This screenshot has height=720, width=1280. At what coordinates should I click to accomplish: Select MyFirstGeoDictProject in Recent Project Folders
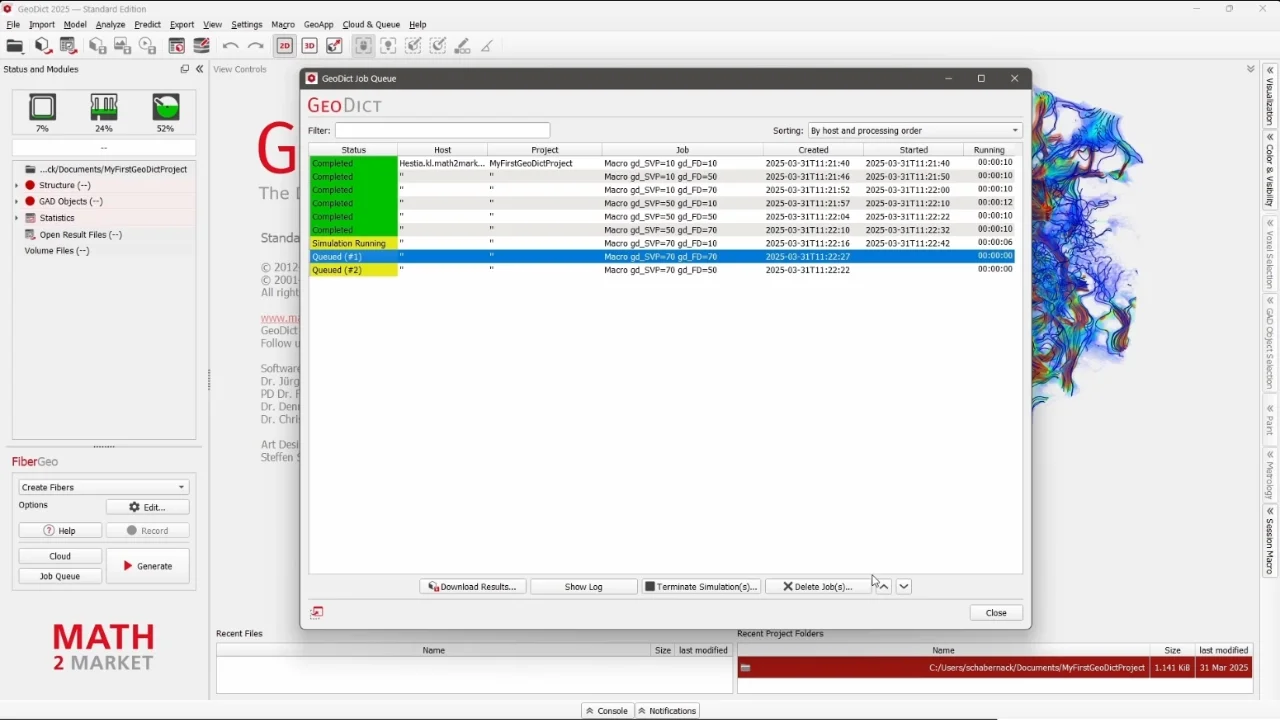click(995, 668)
